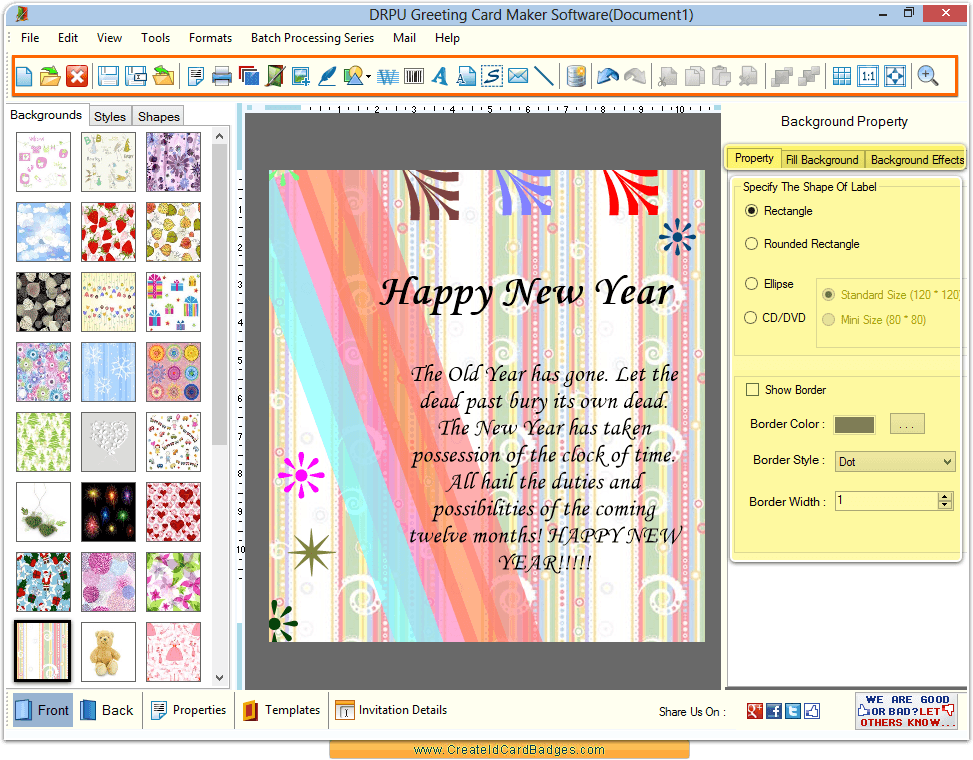Click the feedback banner We Are Good Or Bad
This screenshot has height=760, width=973.
point(905,711)
